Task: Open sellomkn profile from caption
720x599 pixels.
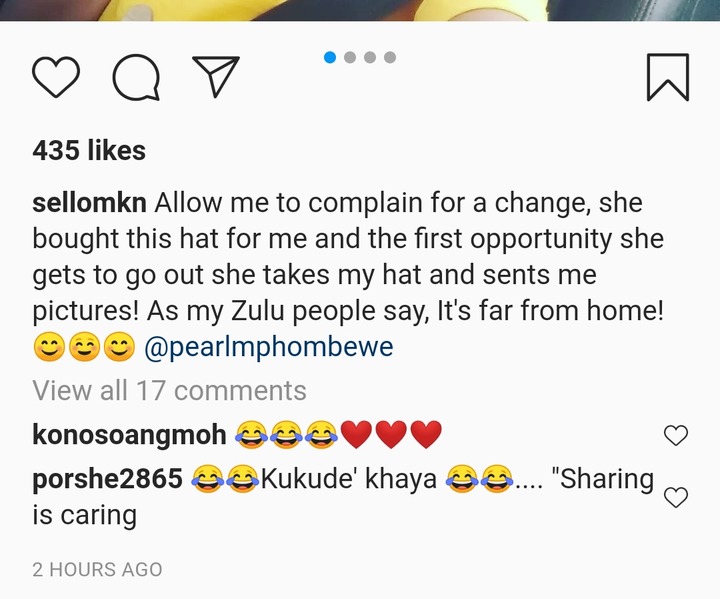Action: click(90, 203)
